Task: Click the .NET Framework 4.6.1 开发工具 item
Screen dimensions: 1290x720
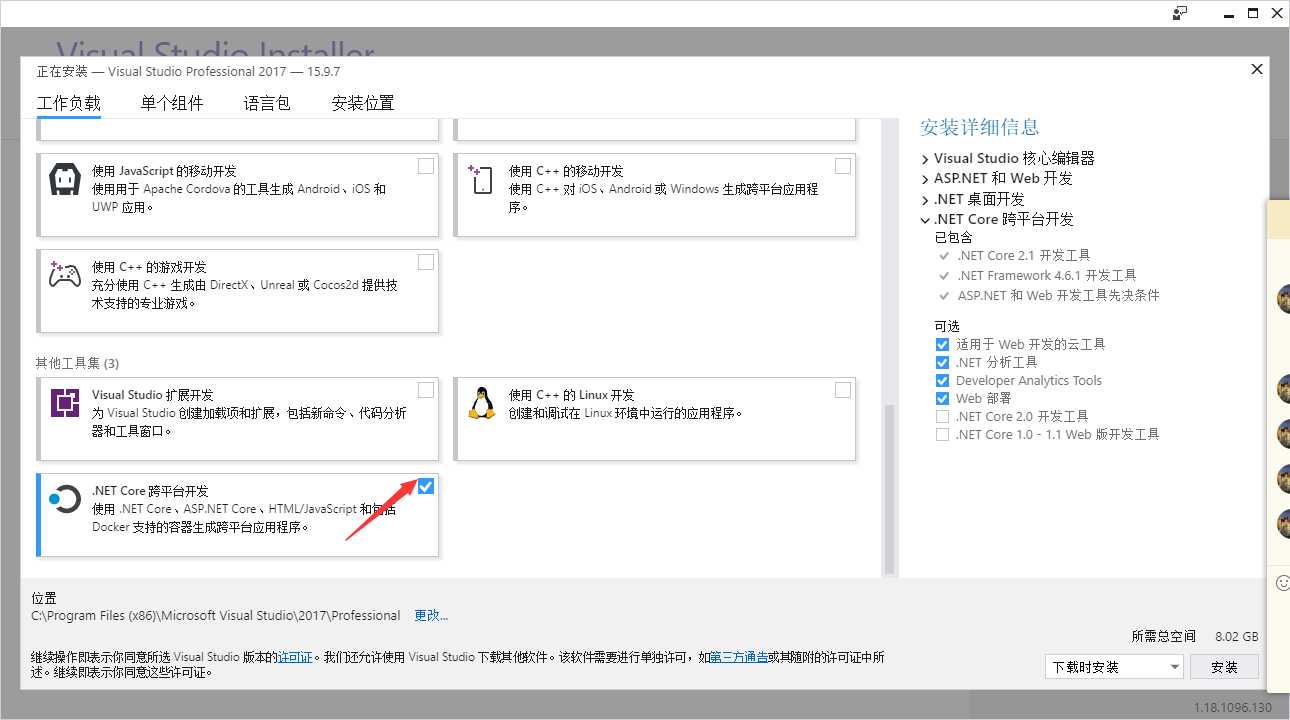Action: 1047,275
